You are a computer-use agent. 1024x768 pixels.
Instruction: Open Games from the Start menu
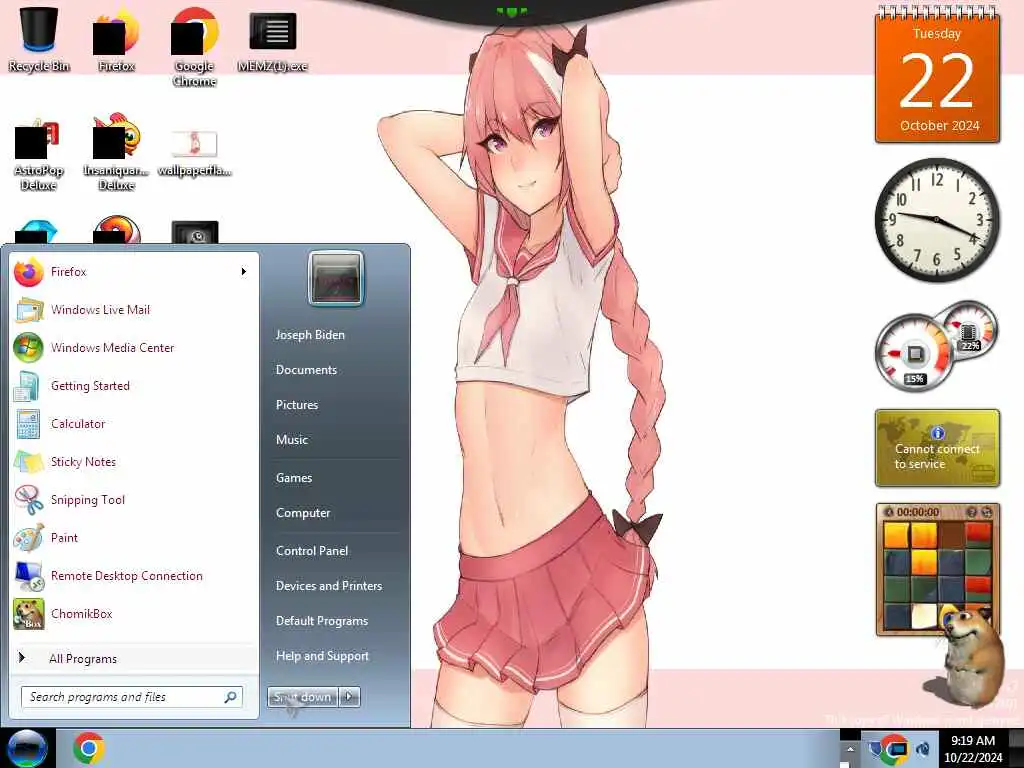tap(294, 477)
